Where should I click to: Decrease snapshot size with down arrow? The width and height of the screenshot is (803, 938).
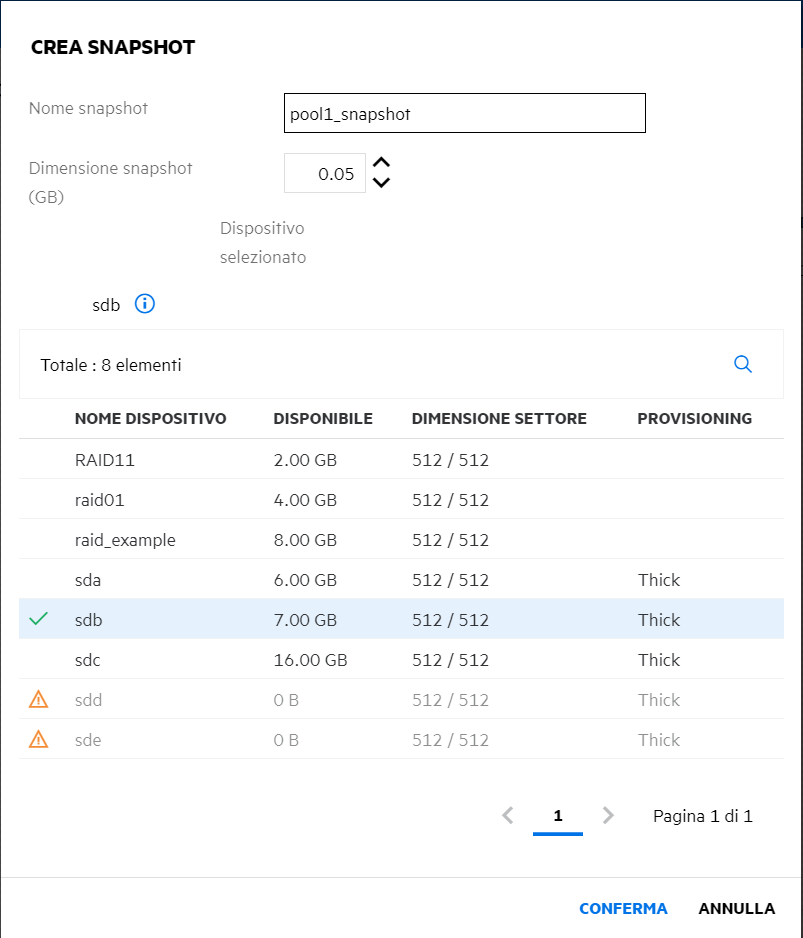pos(381,182)
